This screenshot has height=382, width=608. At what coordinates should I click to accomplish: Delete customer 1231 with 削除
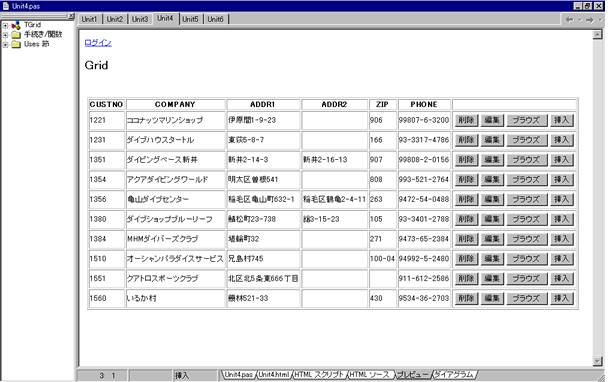466,140
